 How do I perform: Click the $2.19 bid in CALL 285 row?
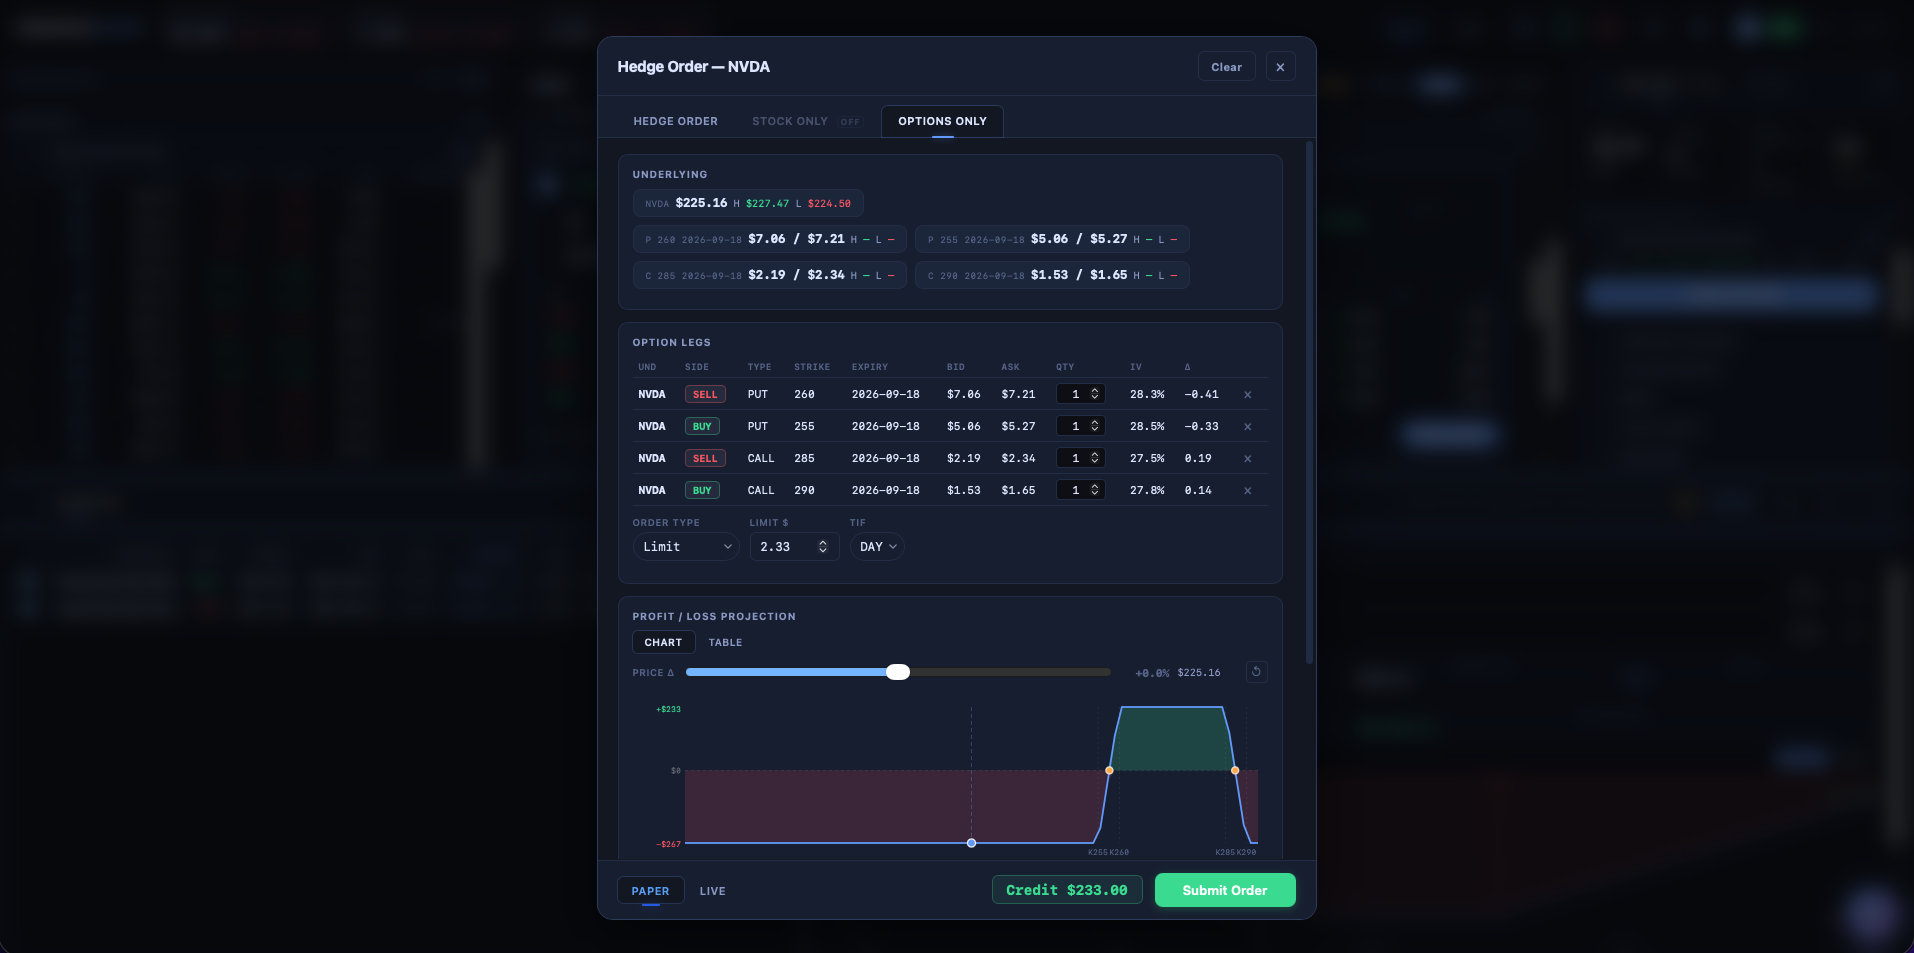click(x=964, y=459)
